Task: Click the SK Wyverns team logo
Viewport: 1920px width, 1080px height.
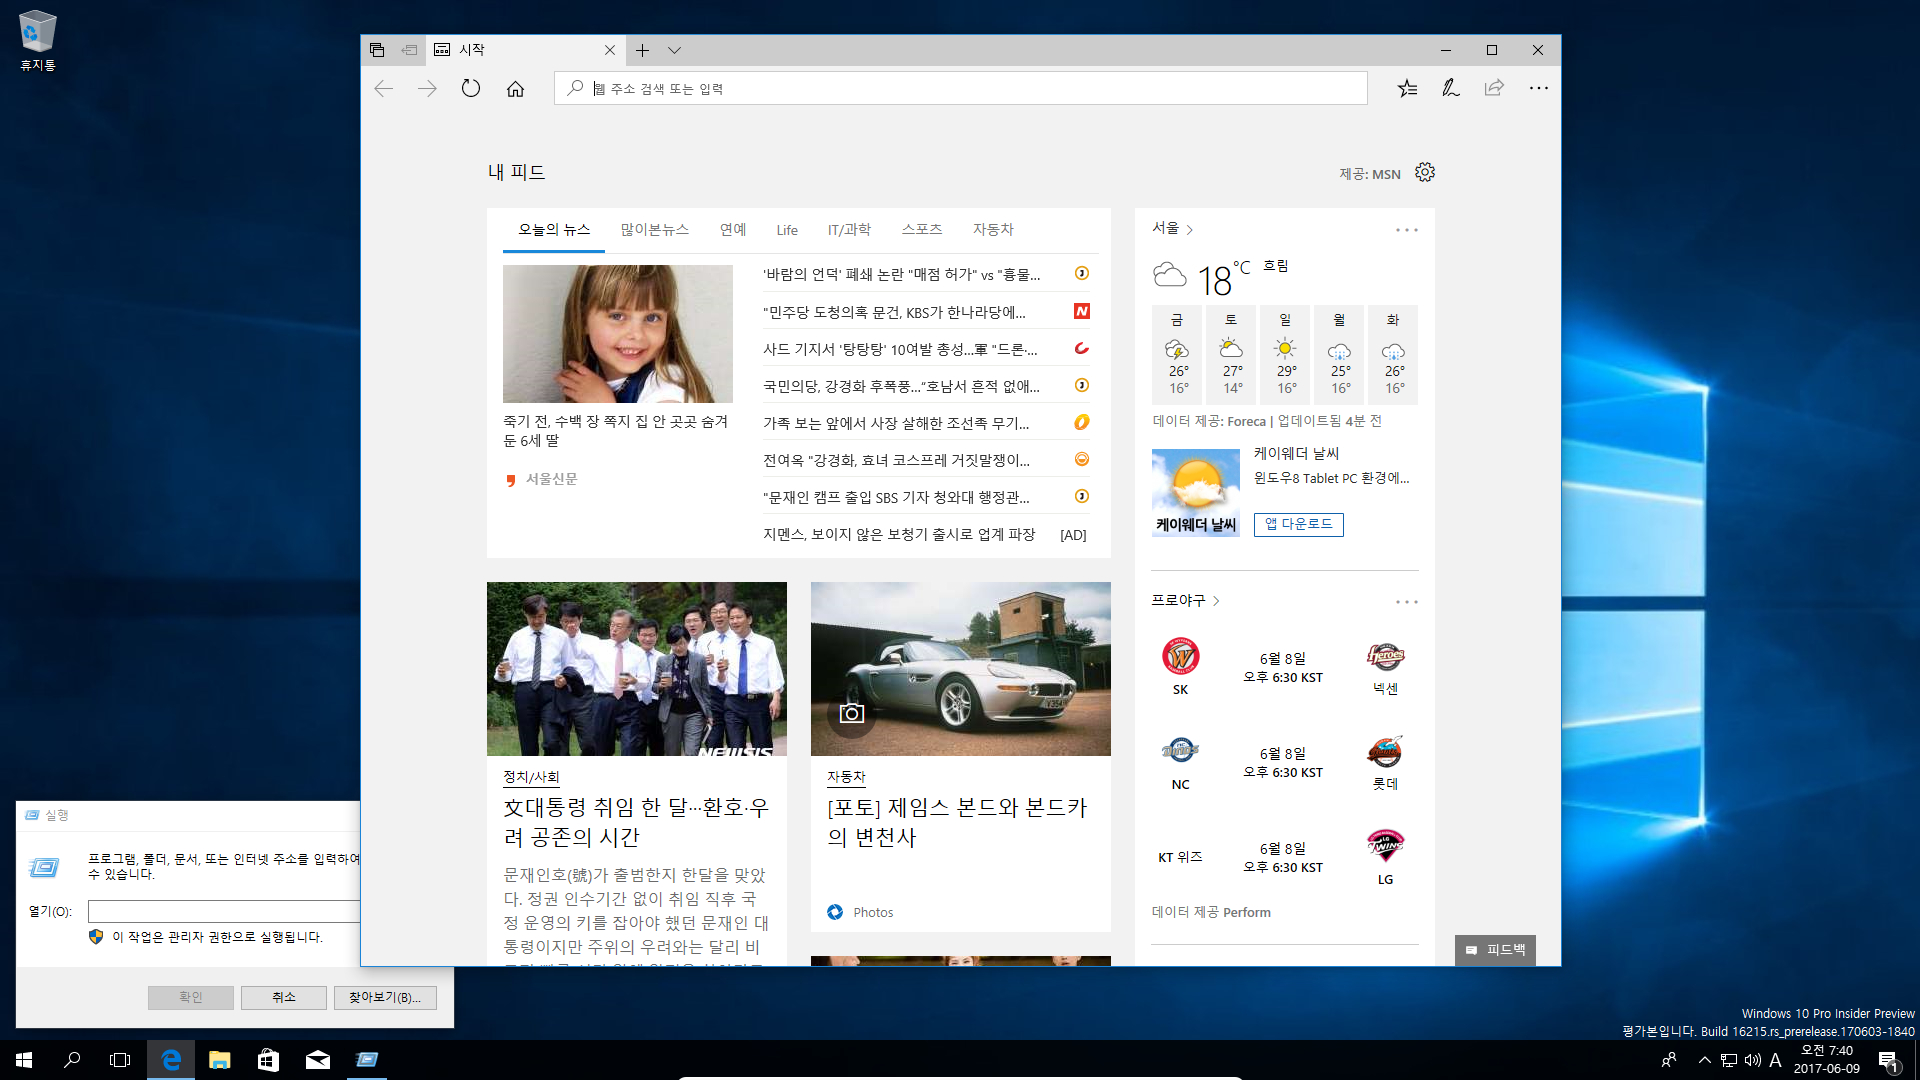Action: [x=1181, y=657]
